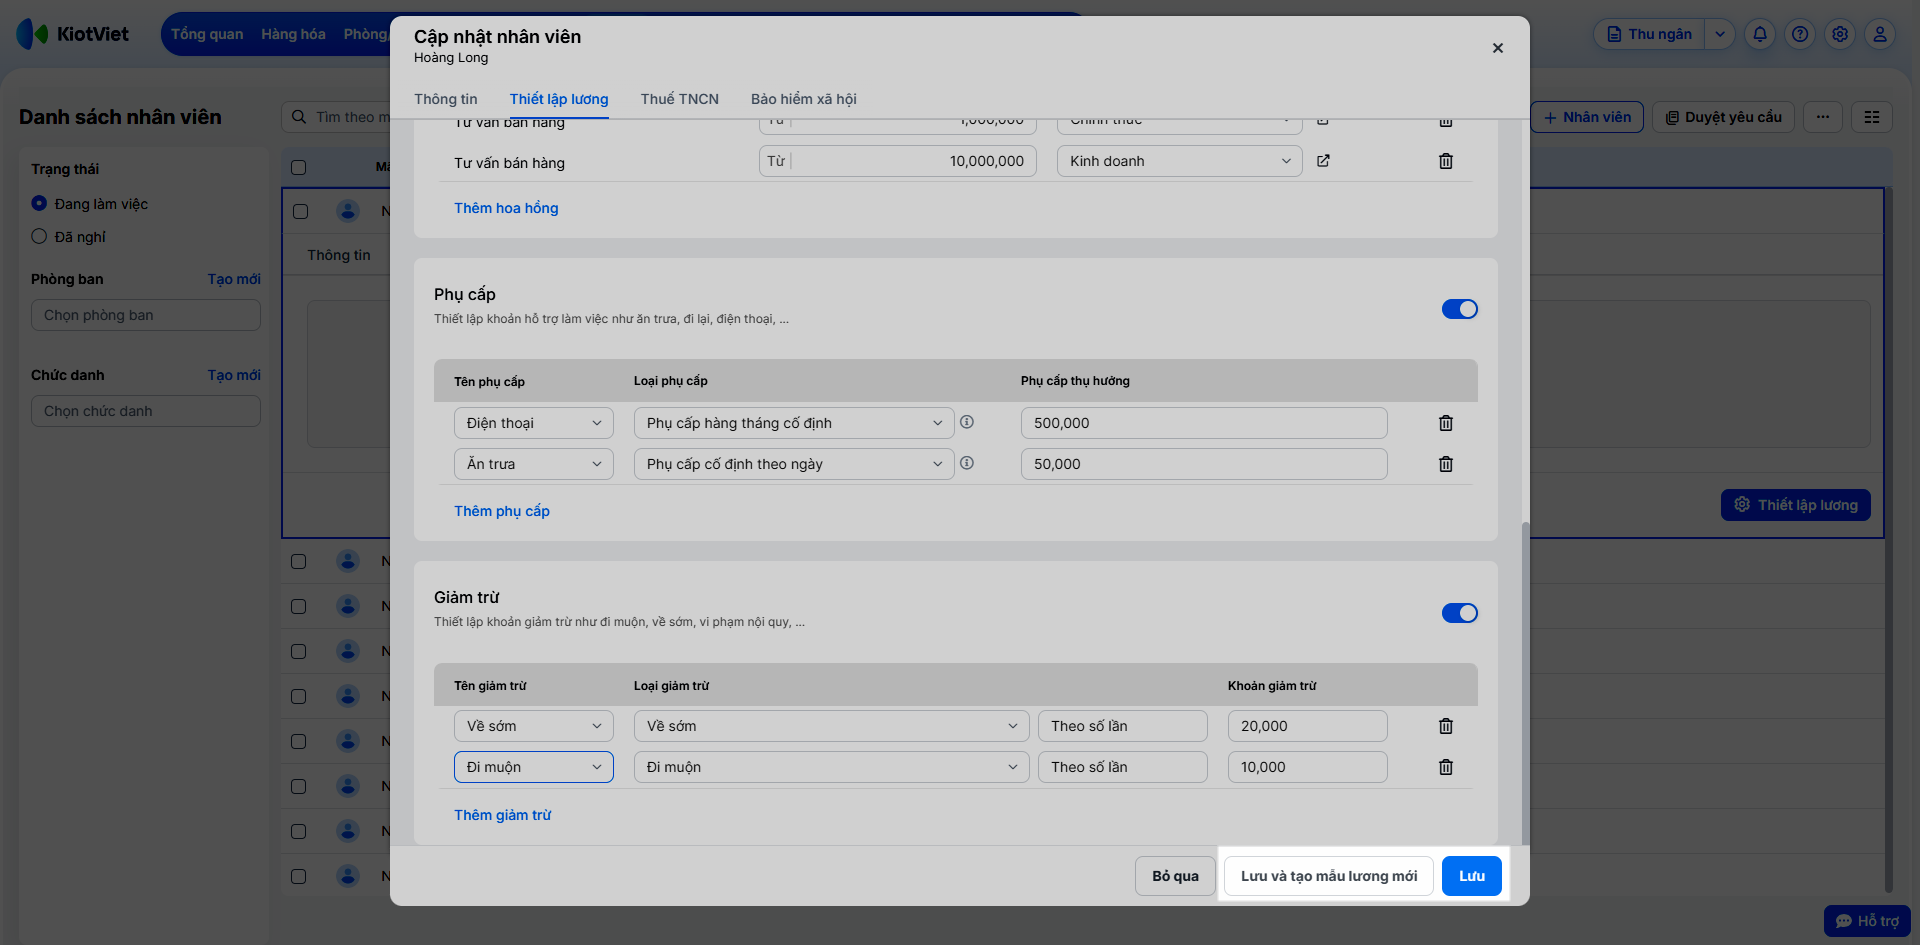The width and height of the screenshot is (1920, 945).
Task: Delete the Tư vấn bán hàng 10,000,000 commission row
Action: [1445, 161]
